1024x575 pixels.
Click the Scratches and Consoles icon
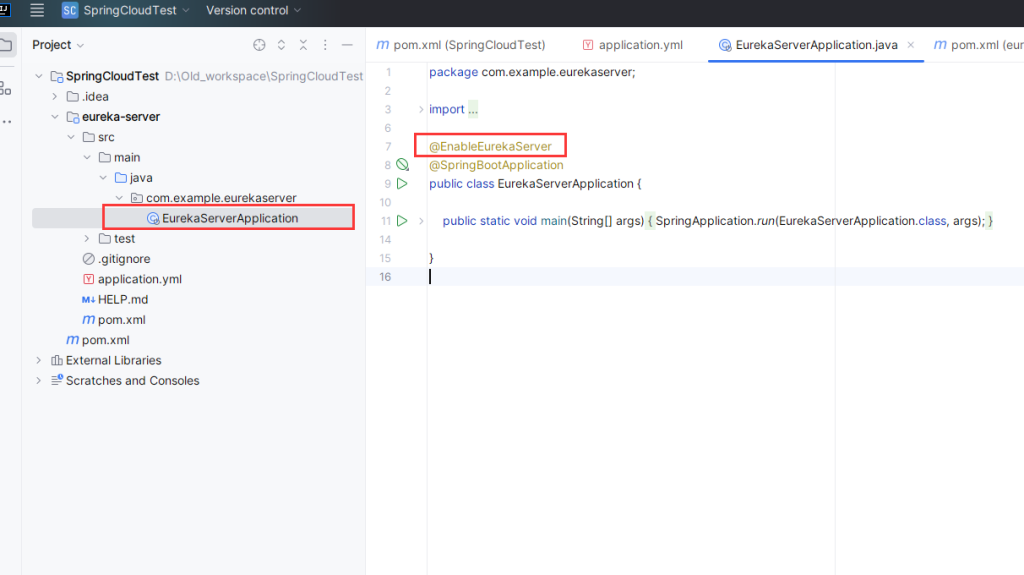tap(57, 380)
